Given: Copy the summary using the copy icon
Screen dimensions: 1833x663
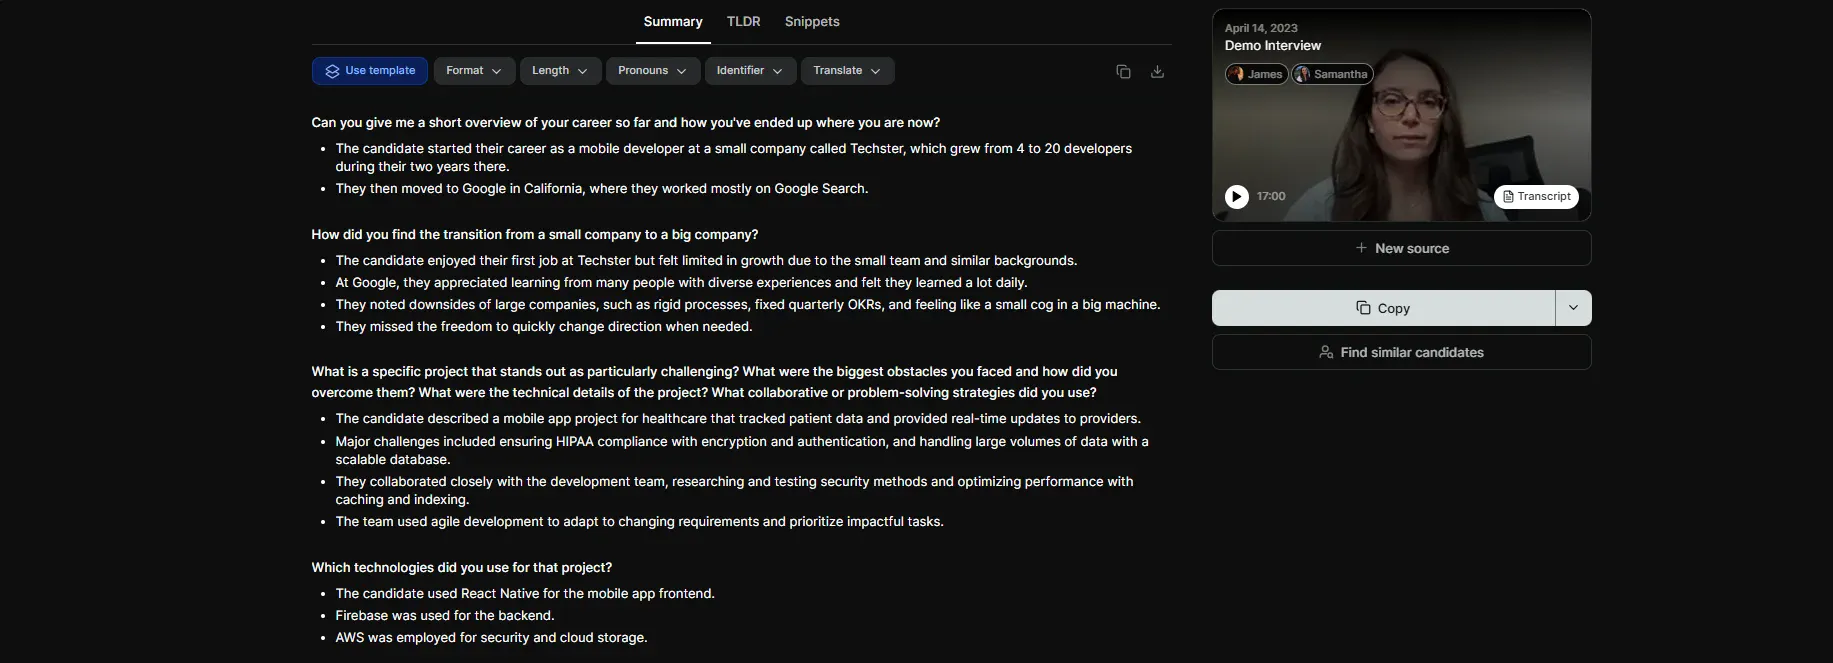Looking at the screenshot, I should click(x=1123, y=71).
